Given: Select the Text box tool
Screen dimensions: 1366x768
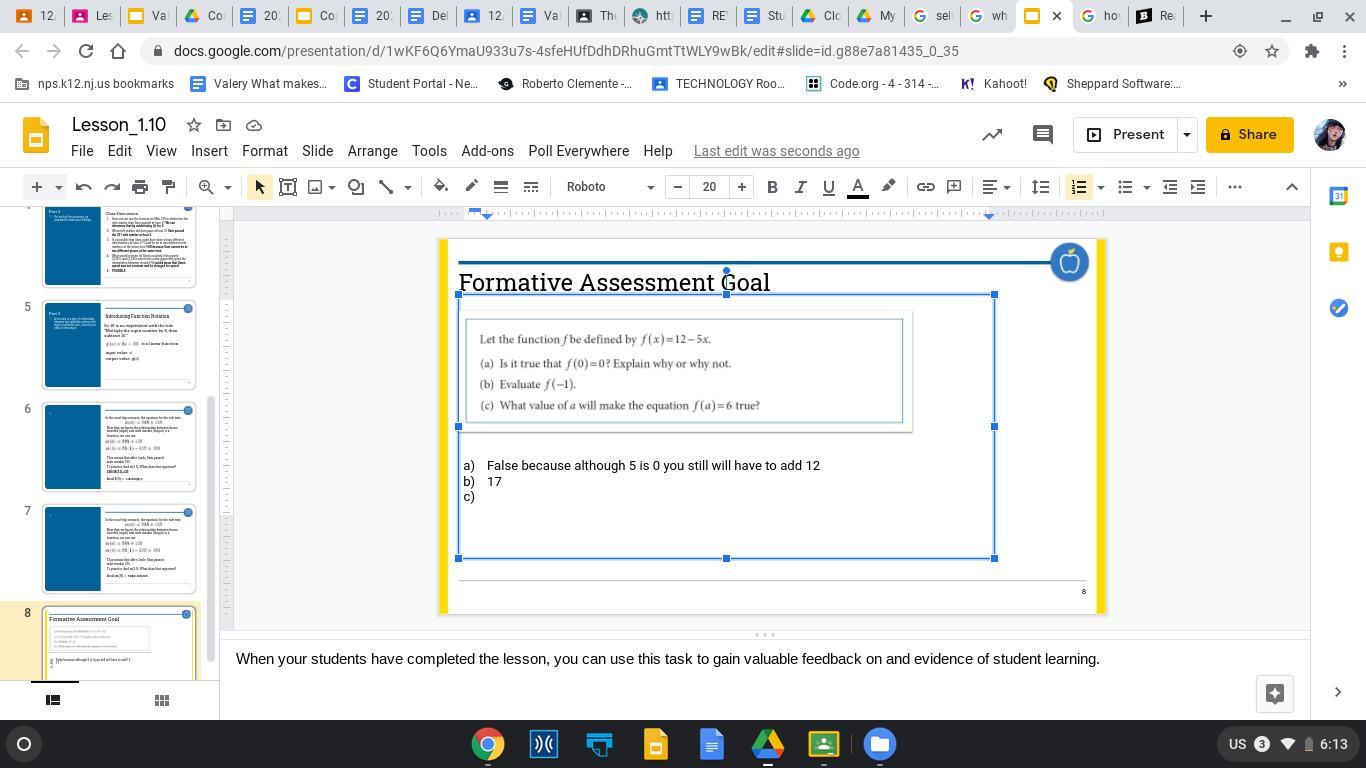Looking at the screenshot, I should coord(288,187).
